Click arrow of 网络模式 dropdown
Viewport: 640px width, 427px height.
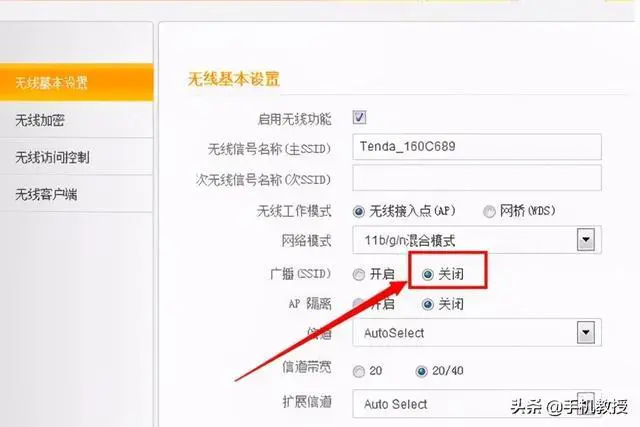point(586,239)
